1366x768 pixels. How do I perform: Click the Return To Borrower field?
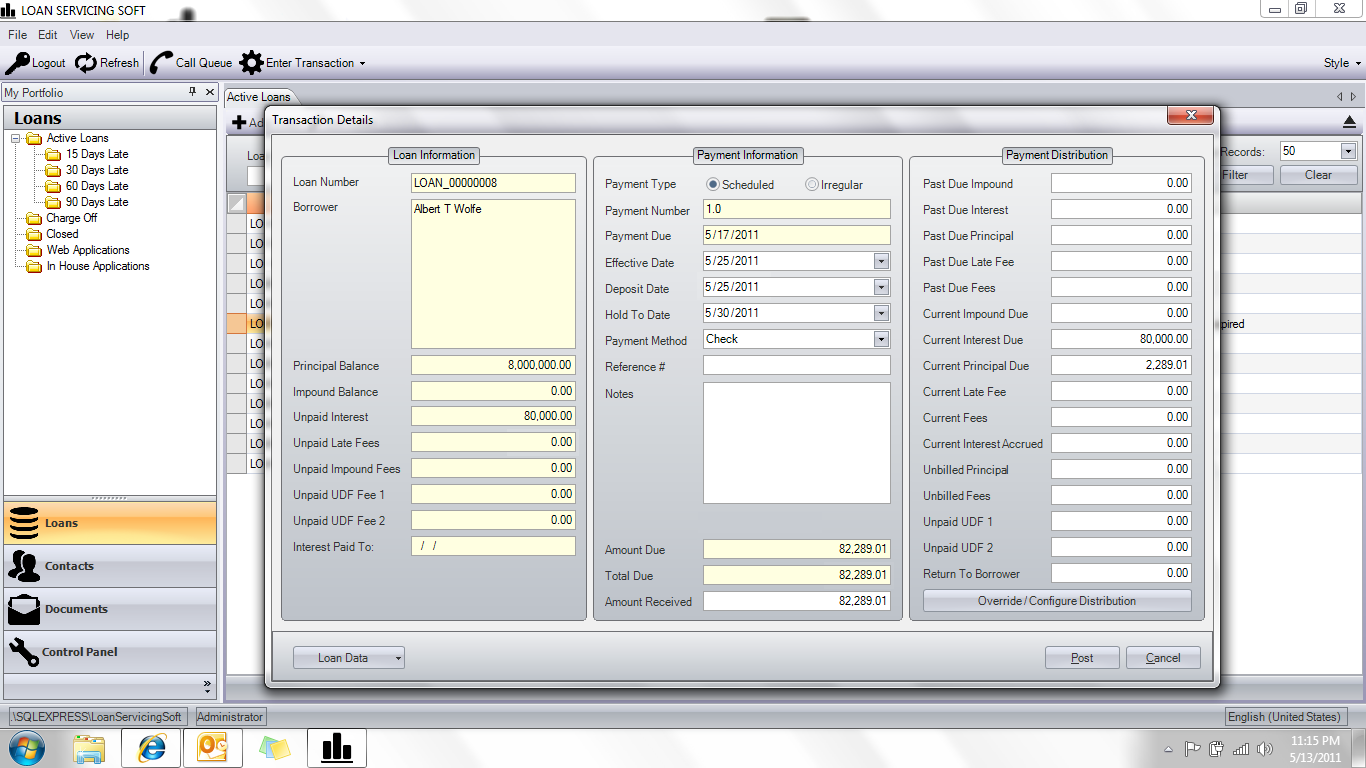tap(1121, 574)
